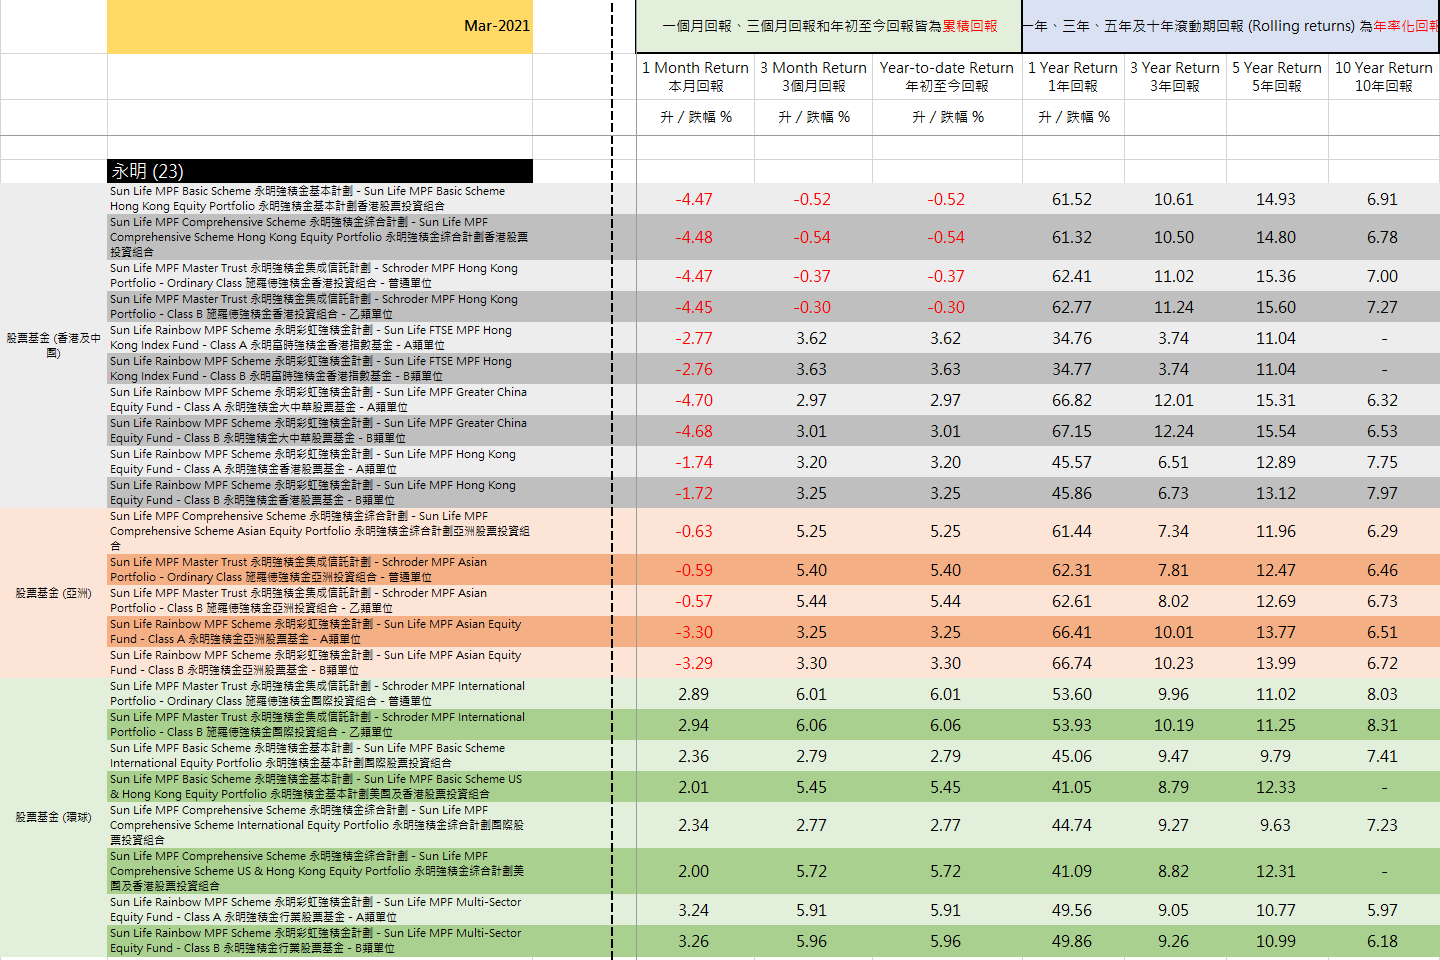Select the 升 / 跌幅 % label under Year-to-date Return
Screen dimensions: 1440x960
click(948, 117)
